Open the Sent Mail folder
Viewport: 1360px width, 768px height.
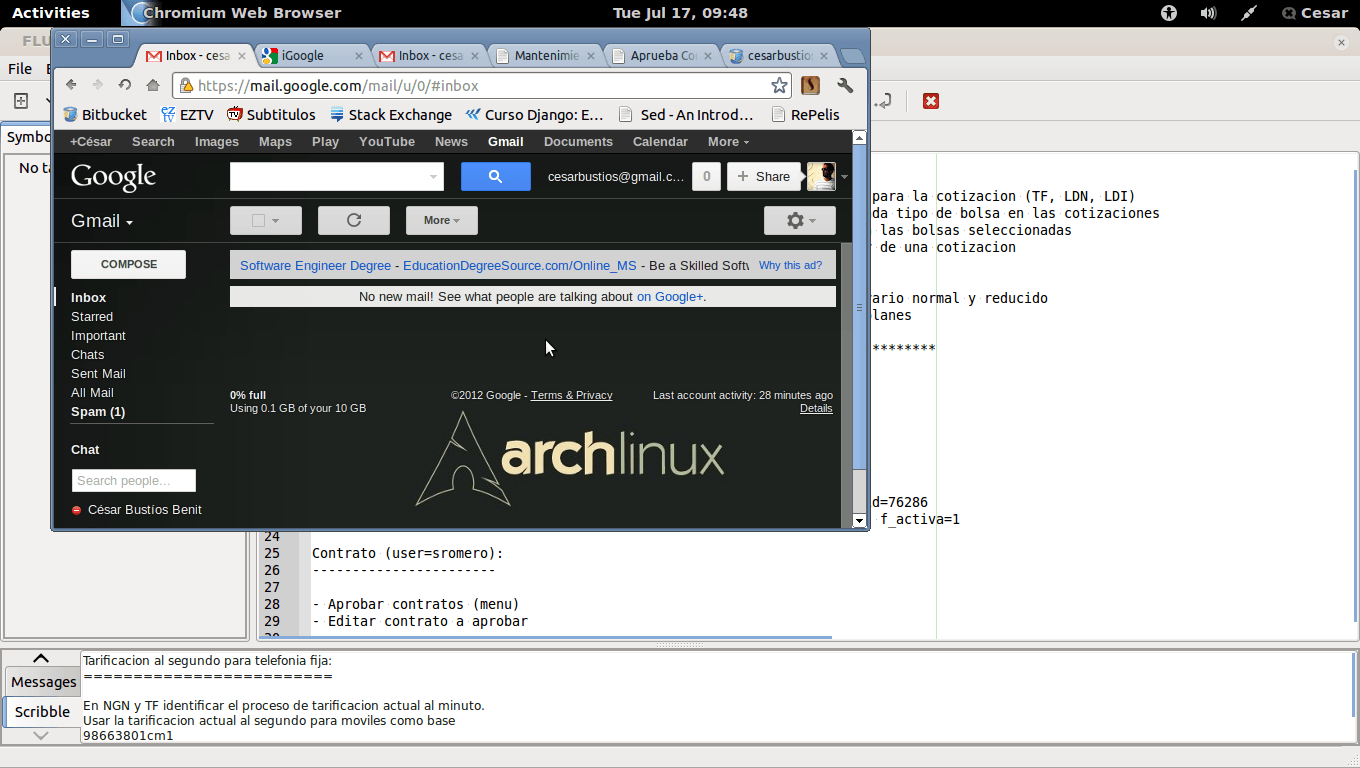tap(98, 374)
